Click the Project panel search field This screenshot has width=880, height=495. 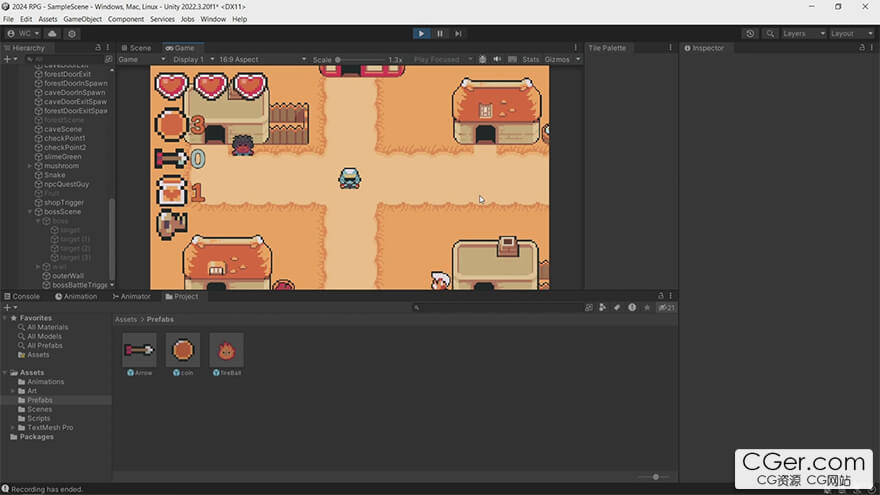coord(497,308)
